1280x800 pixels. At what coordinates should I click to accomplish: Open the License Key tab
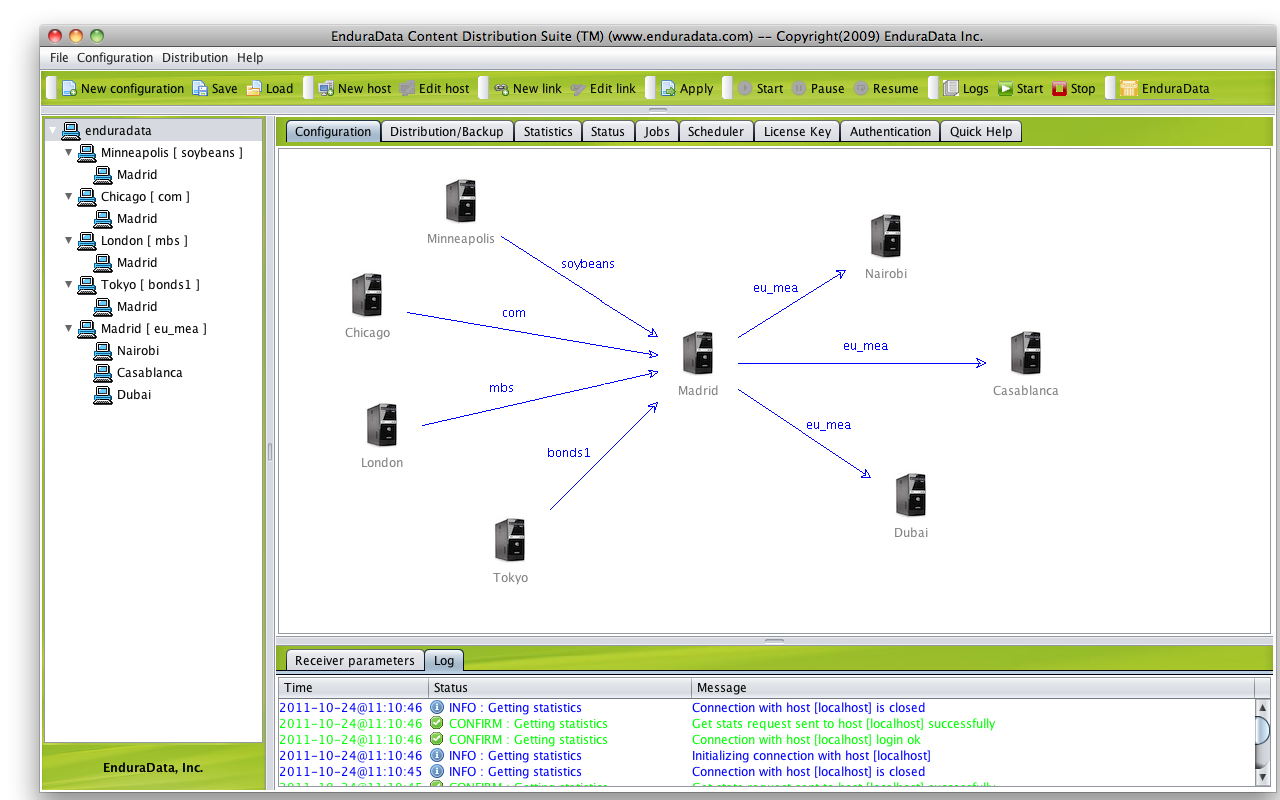point(797,131)
